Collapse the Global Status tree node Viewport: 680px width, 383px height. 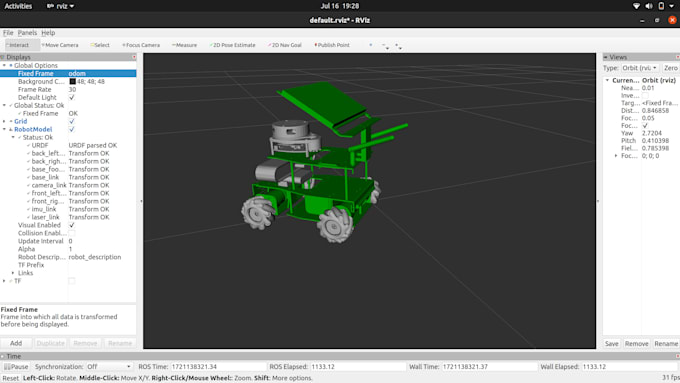point(4,105)
